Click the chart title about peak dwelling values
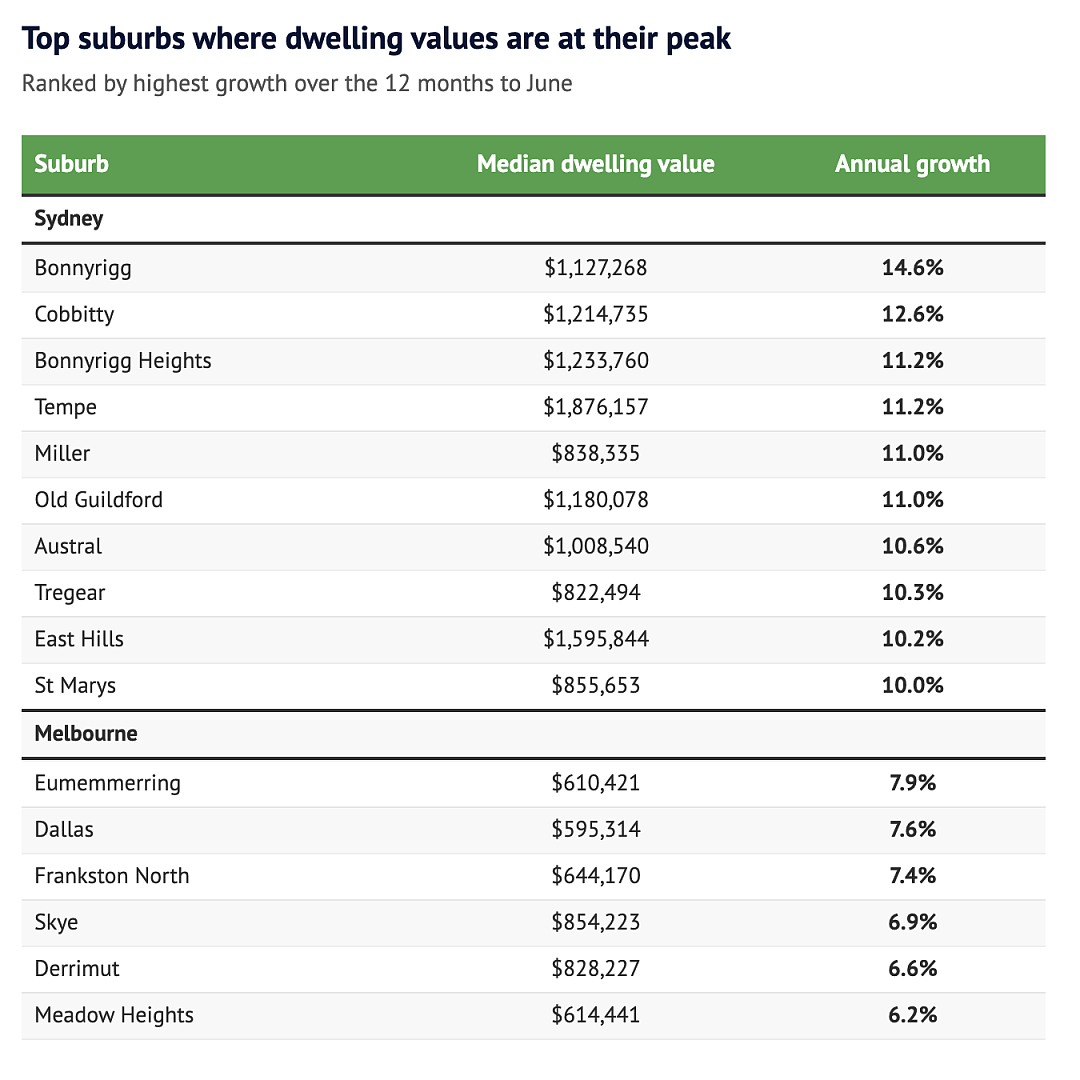 tap(376, 39)
